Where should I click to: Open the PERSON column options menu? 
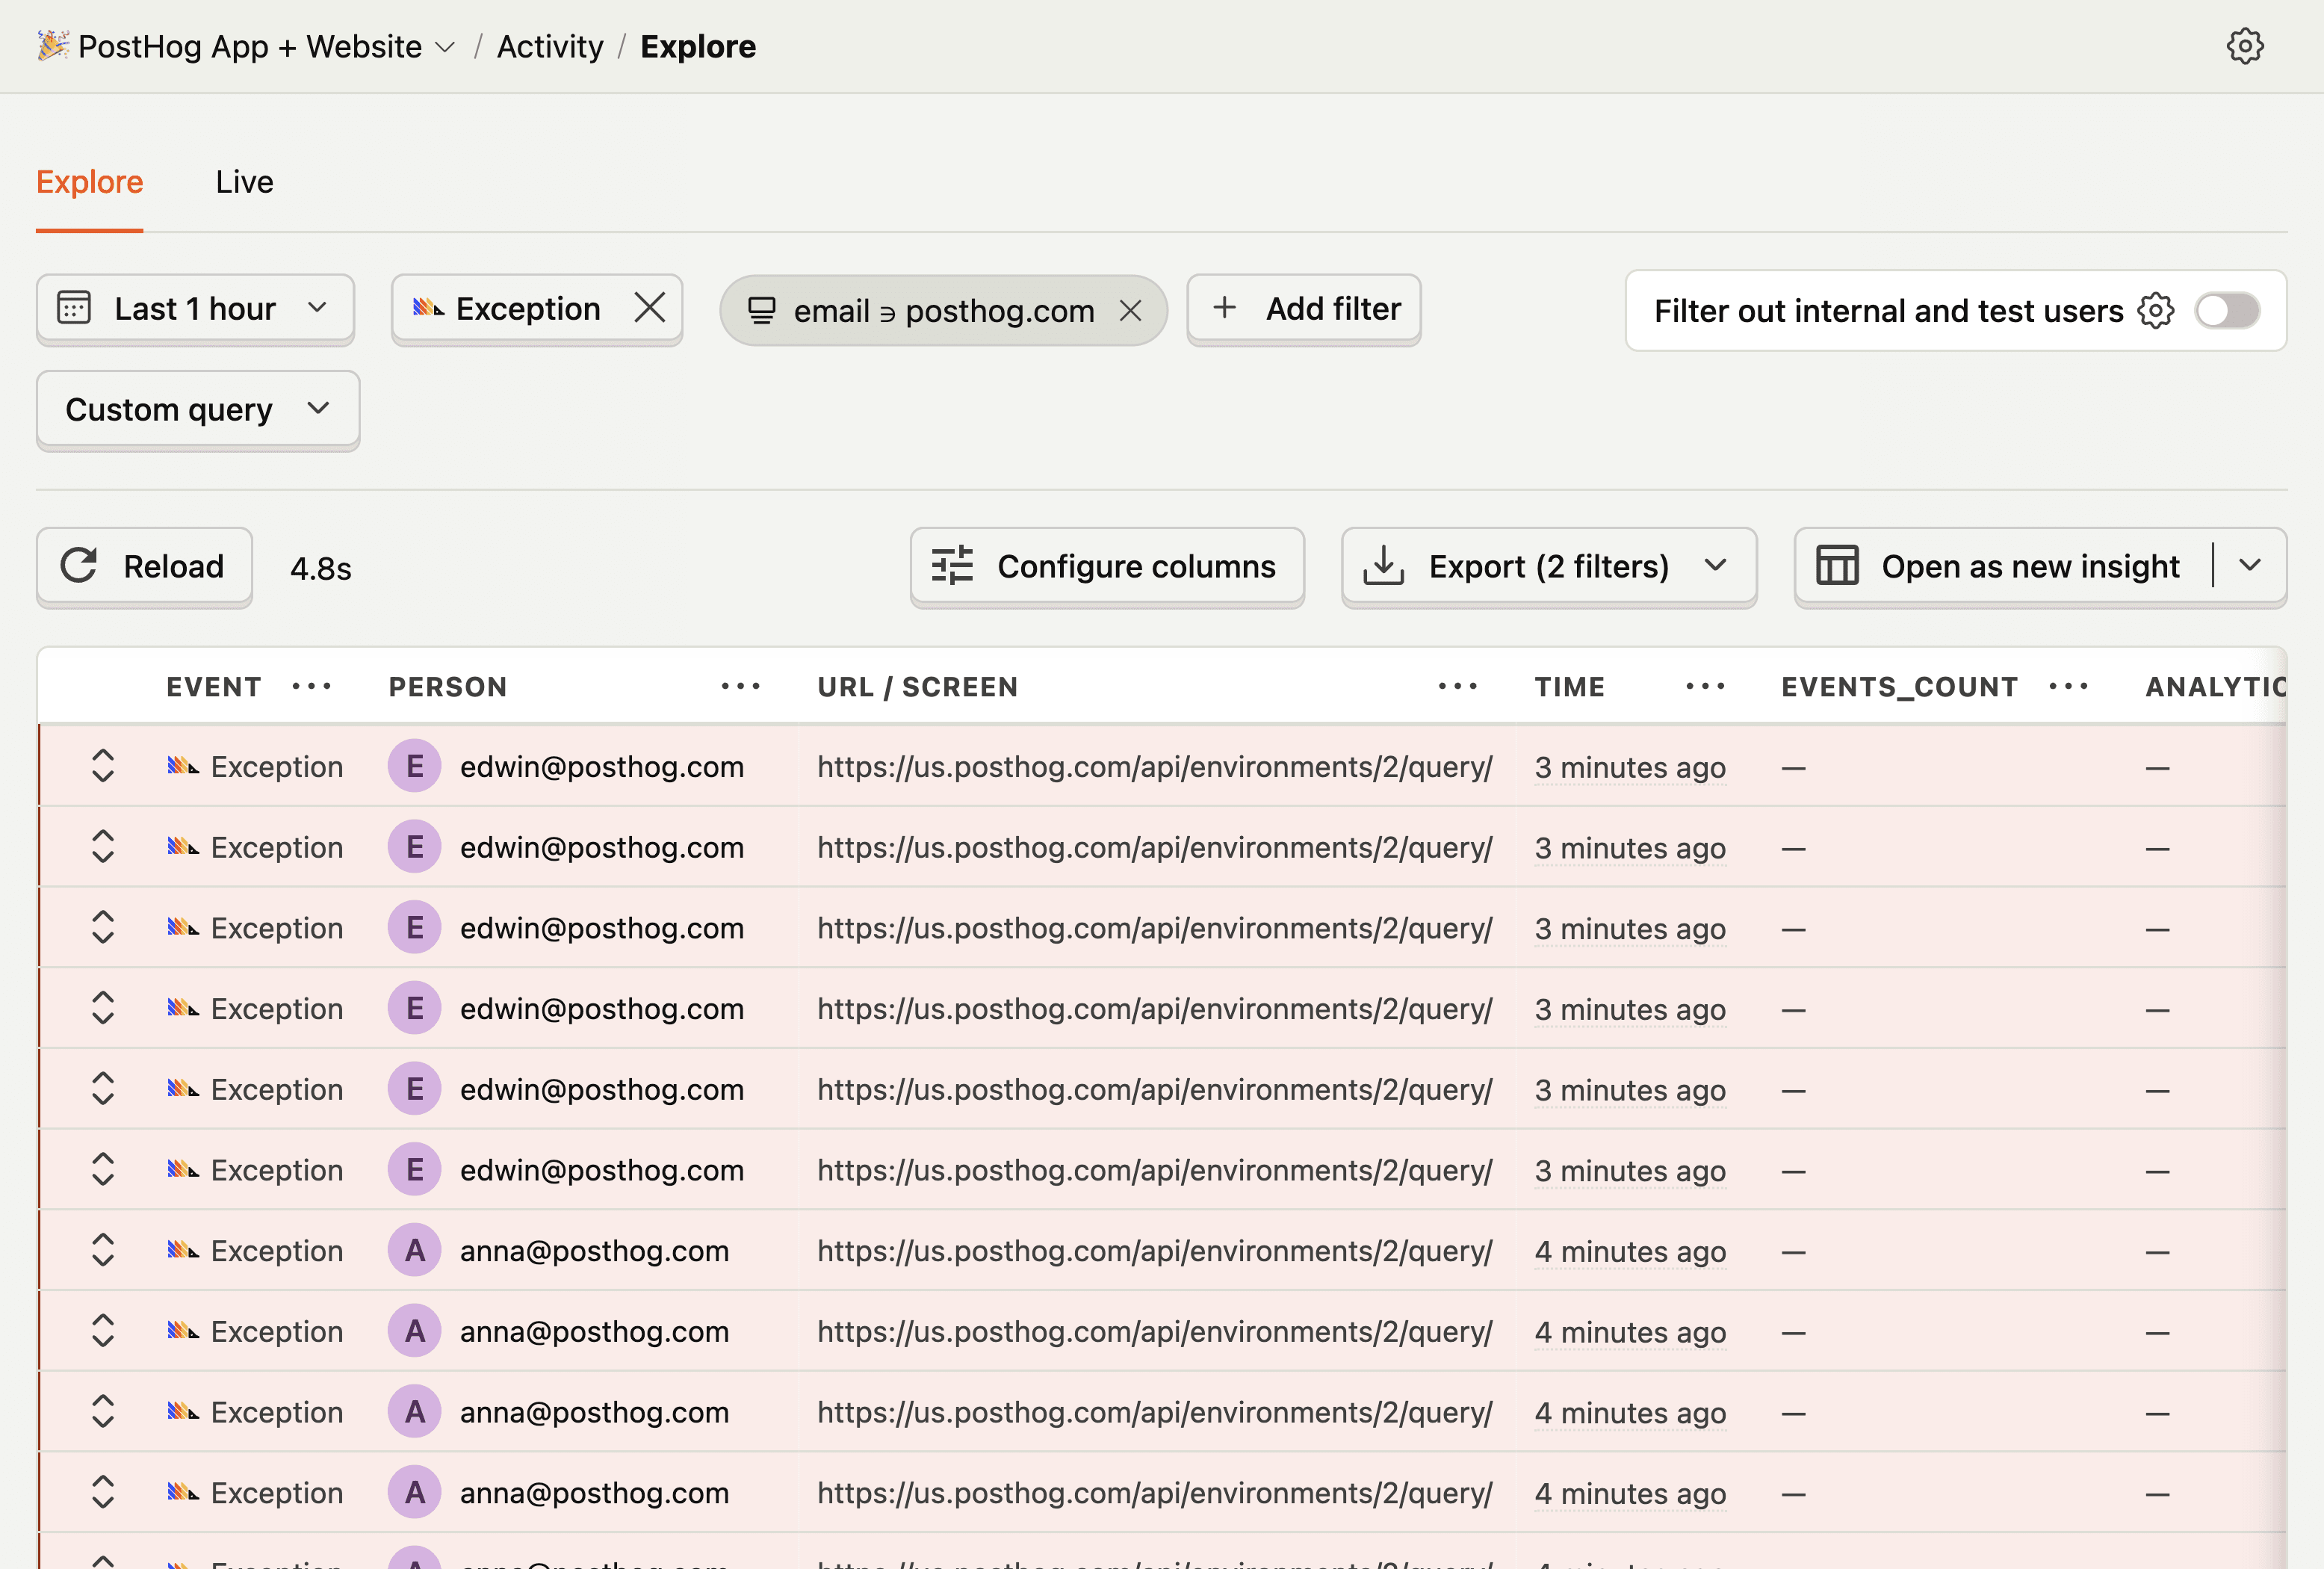pyautogui.click(x=740, y=686)
